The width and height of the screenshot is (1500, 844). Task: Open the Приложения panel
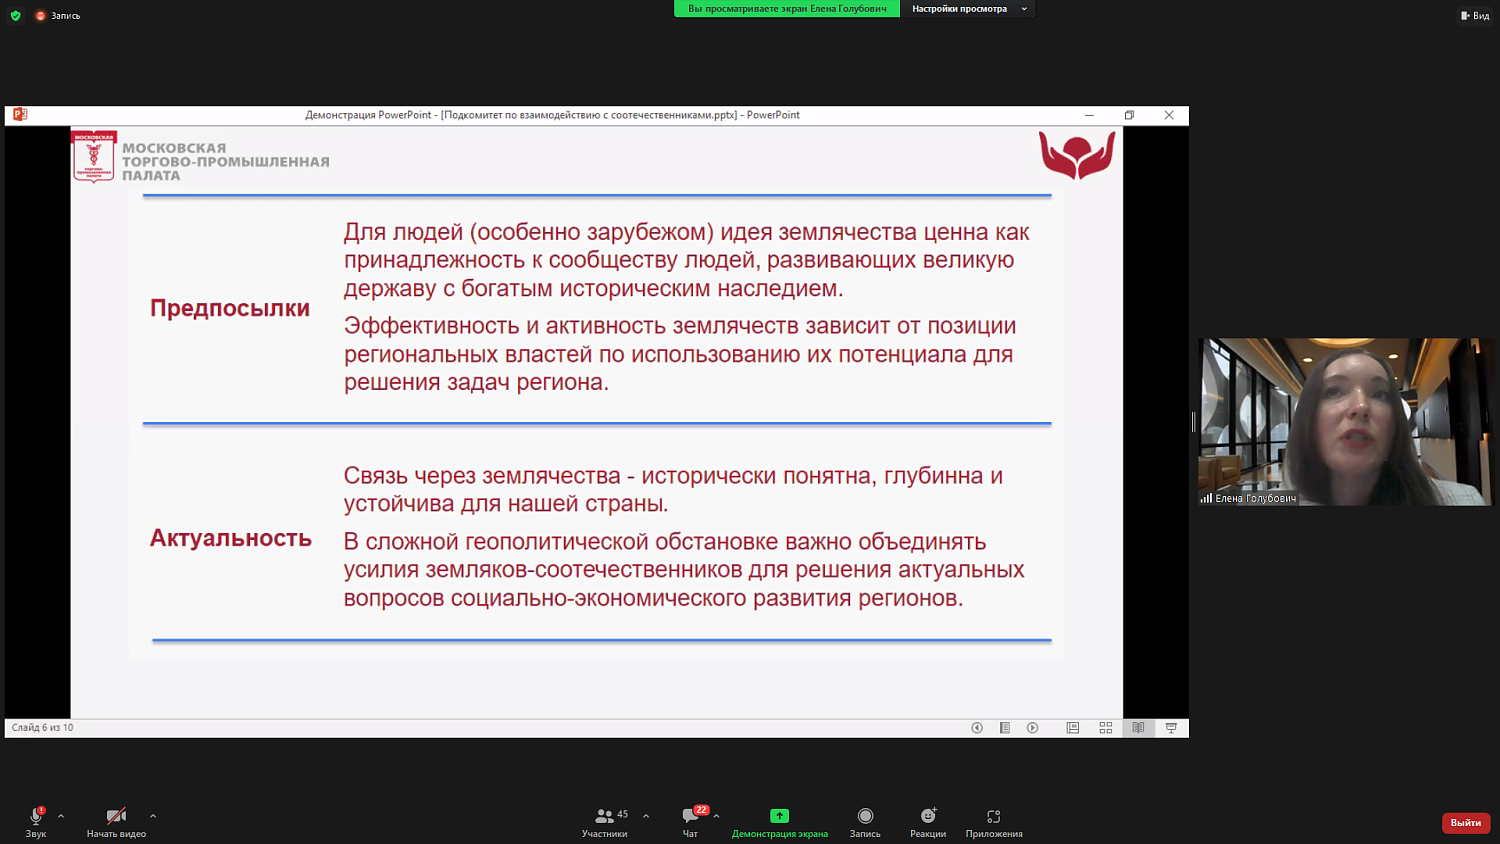993,822
